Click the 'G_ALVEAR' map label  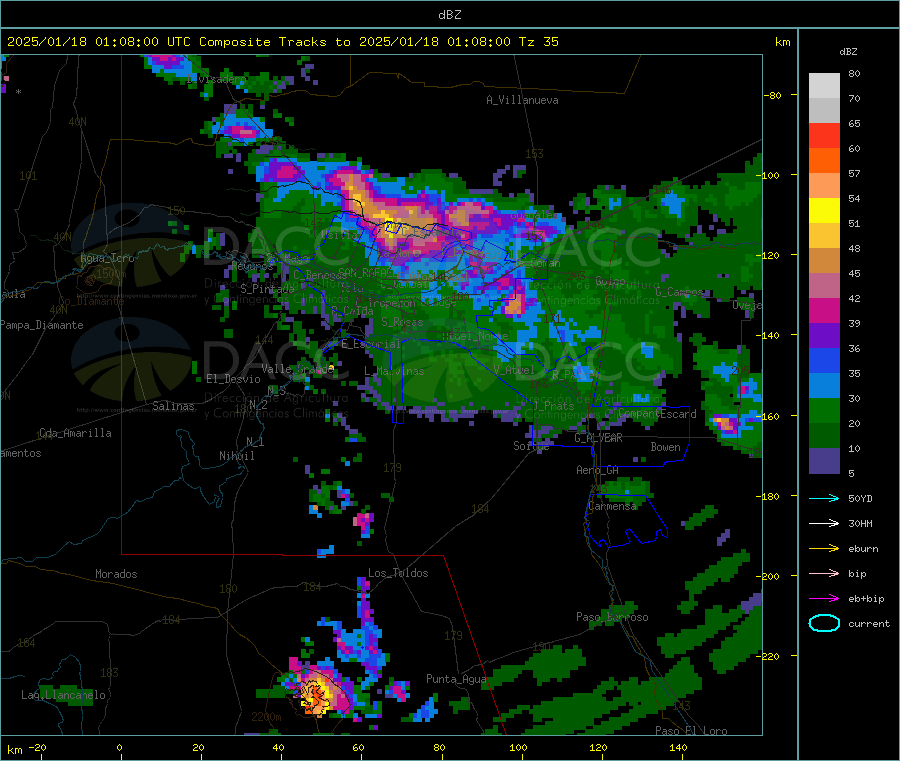(598, 438)
